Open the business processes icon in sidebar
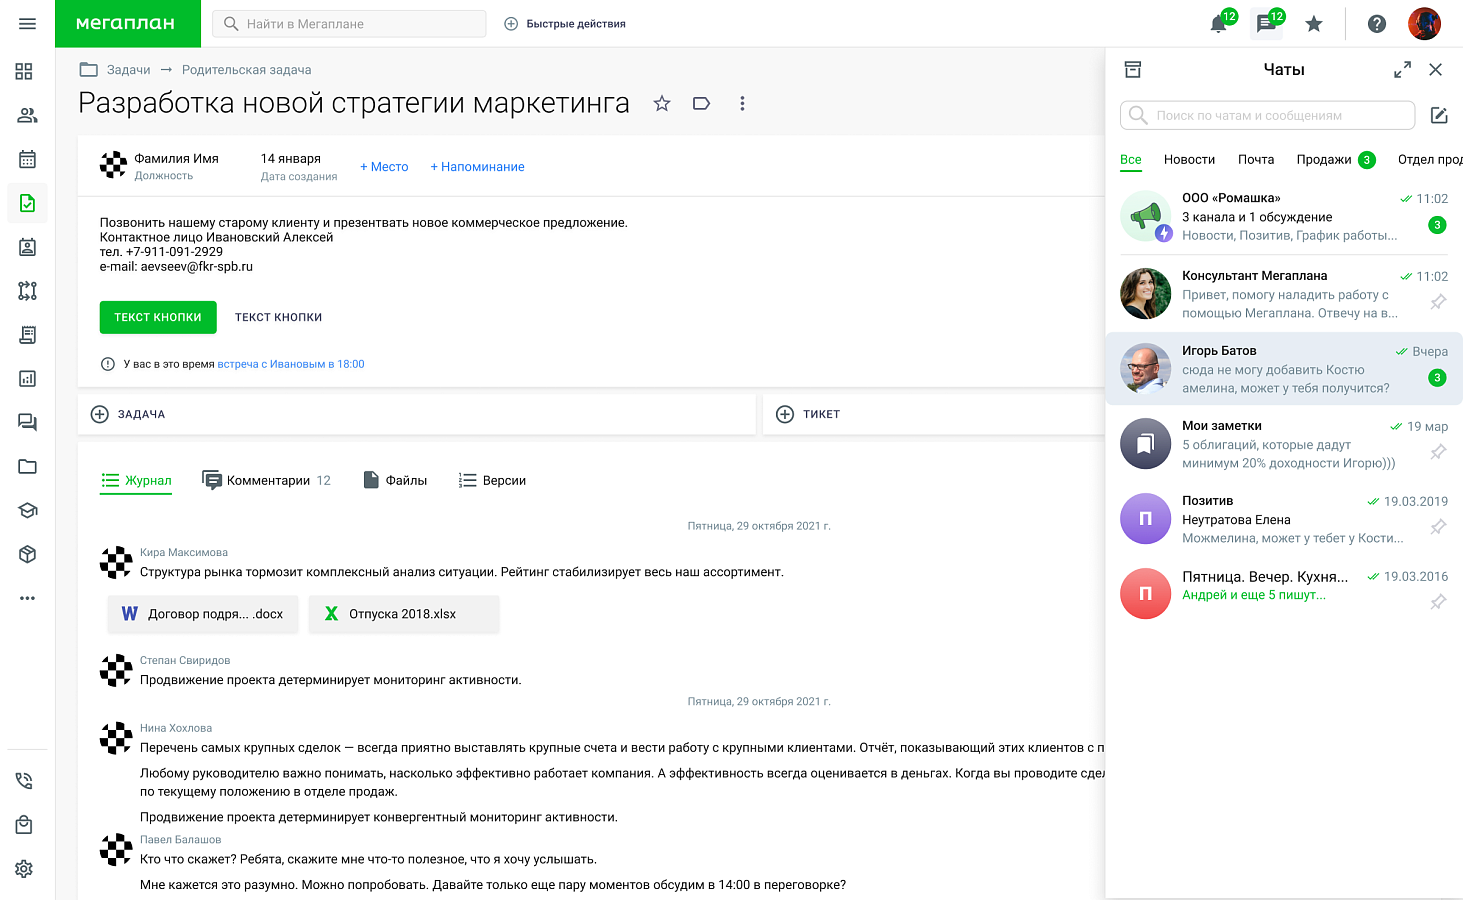The height and width of the screenshot is (900, 1463). click(27, 291)
